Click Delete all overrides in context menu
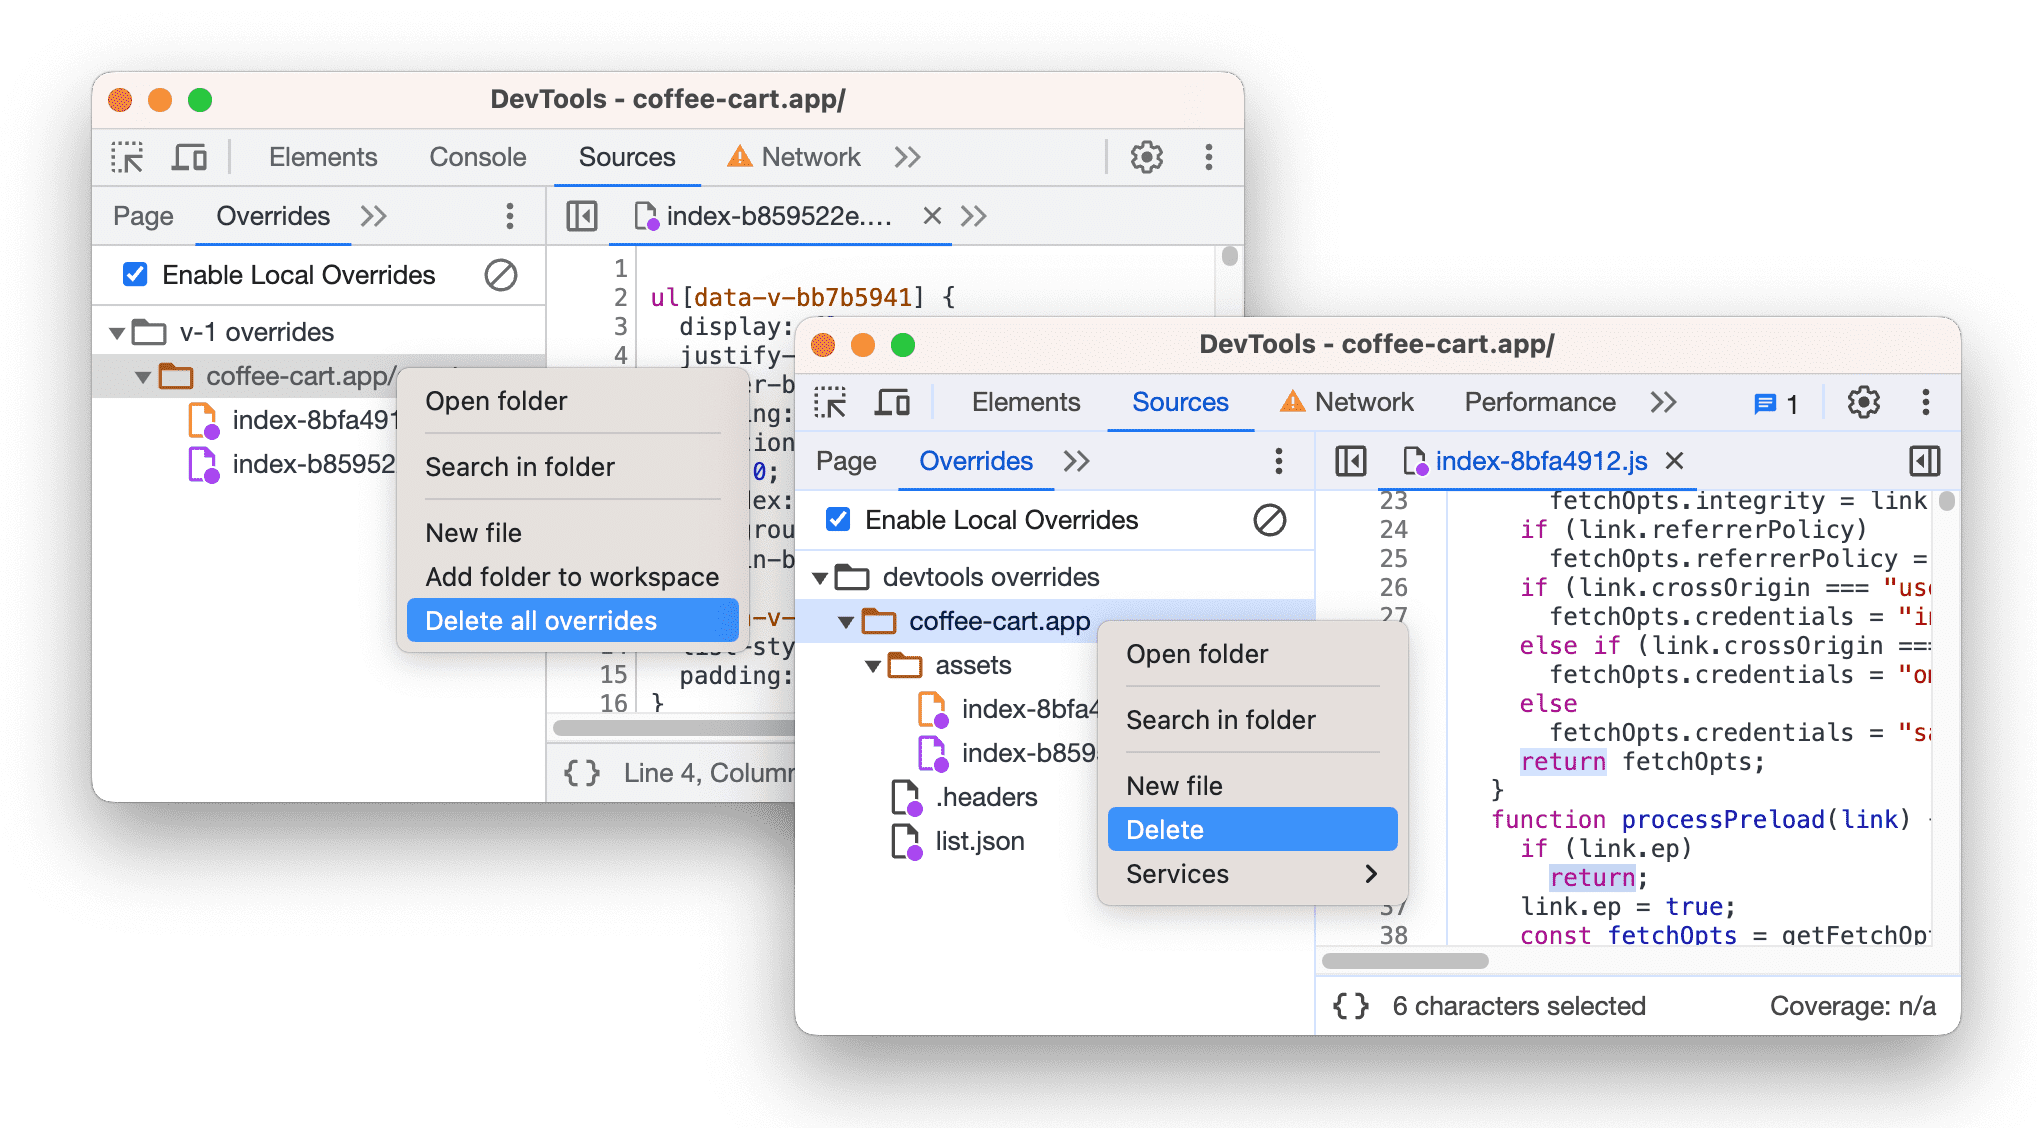The height and width of the screenshot is (1128, 2037). [x=544, y=621]
